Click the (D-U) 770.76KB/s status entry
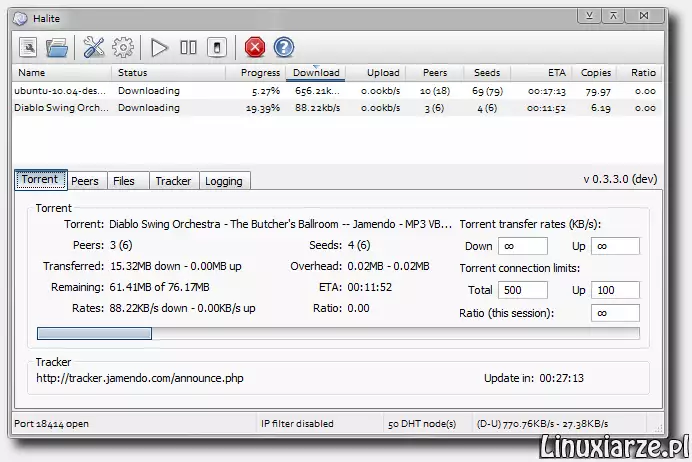 click(542, 424)
